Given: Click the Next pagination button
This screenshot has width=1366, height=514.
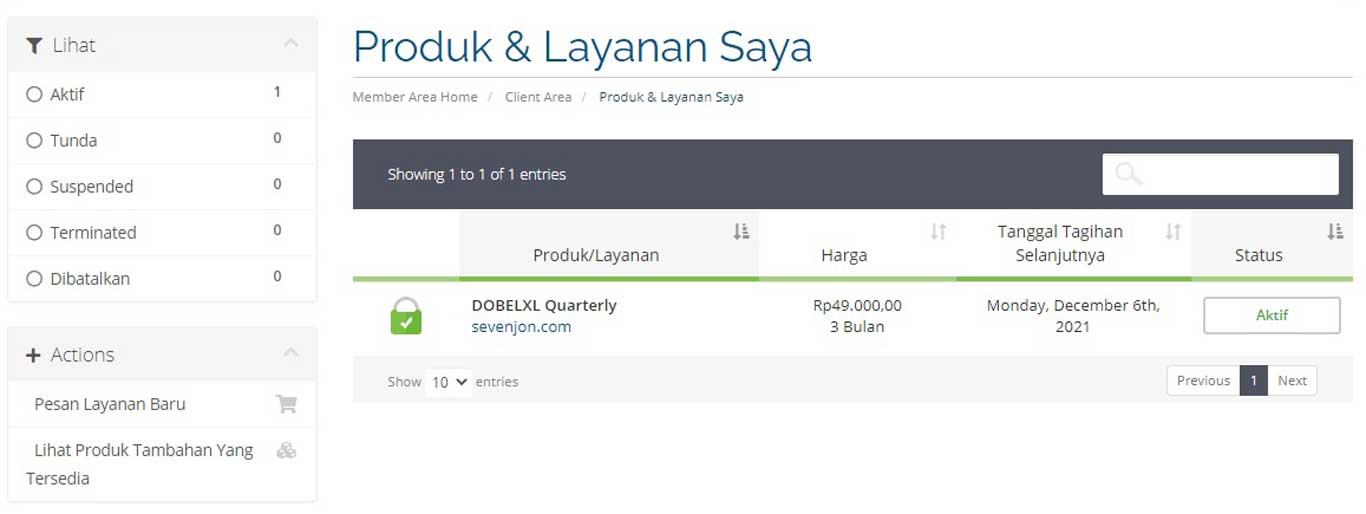Looking at the screenshot, I should tap(1292, 380).
